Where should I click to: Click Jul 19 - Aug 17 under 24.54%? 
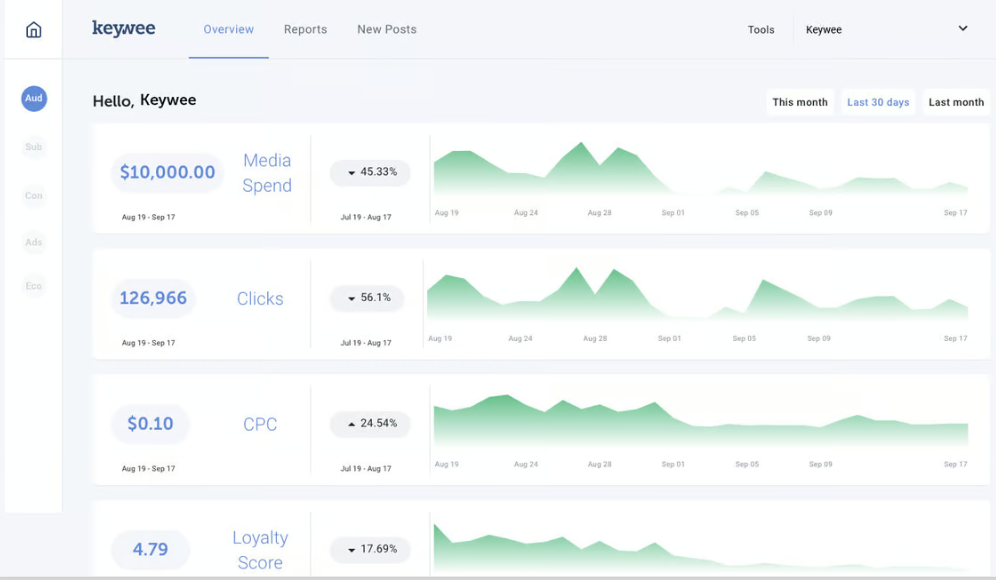[366, 469]
